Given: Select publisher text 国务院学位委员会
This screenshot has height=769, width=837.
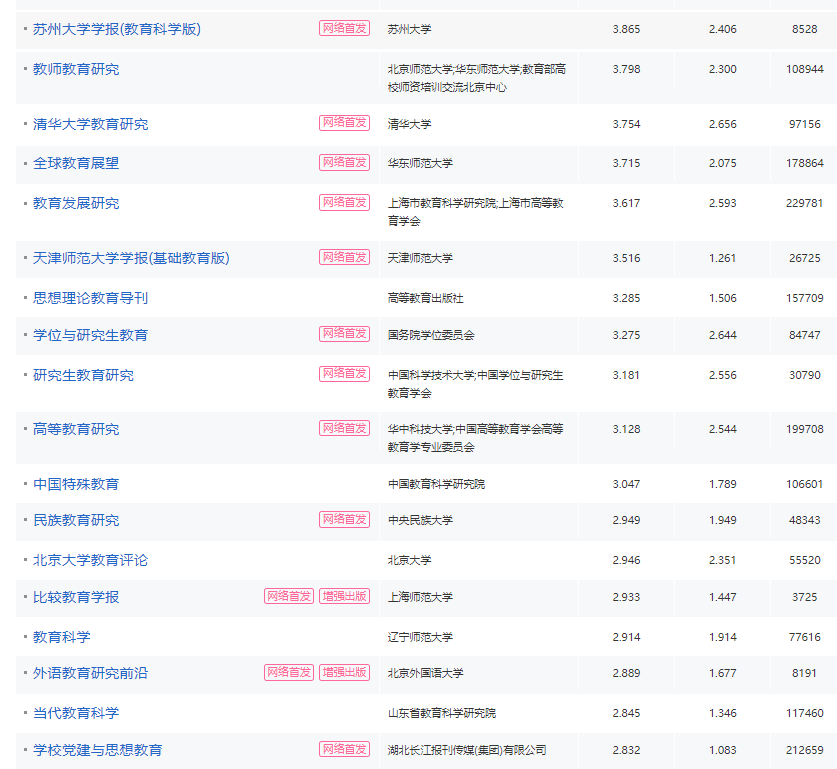Looking at the screenshot, I should (x=431, y=335).
